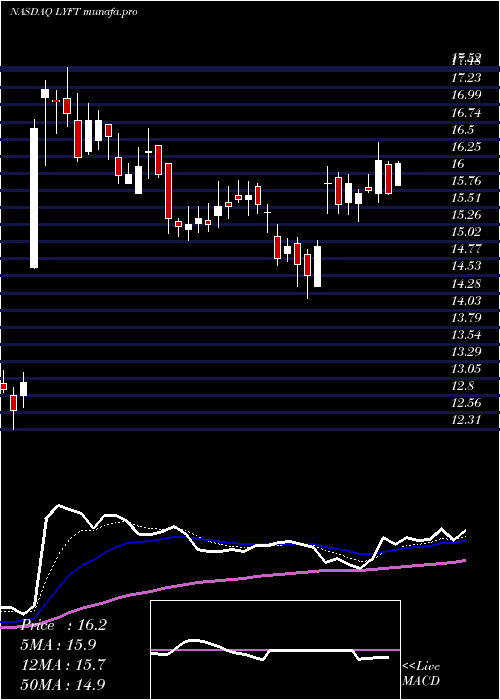Click the 12MA : 15.7 readout

point(63,665)
